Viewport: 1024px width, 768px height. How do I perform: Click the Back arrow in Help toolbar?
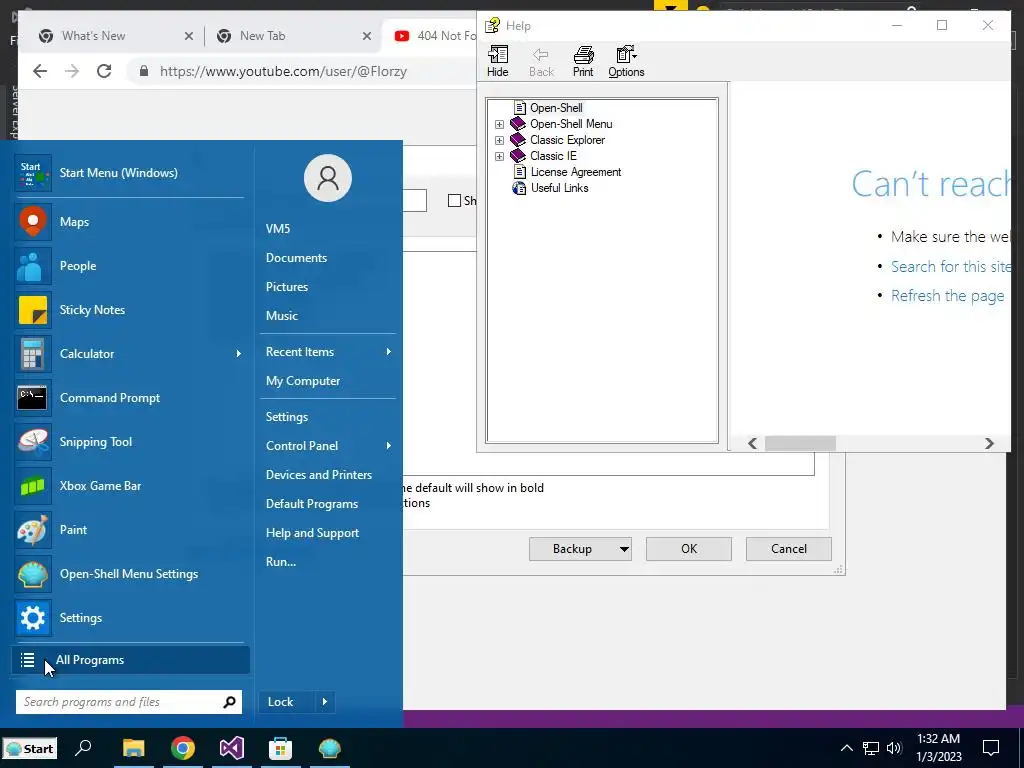[541, 61]
